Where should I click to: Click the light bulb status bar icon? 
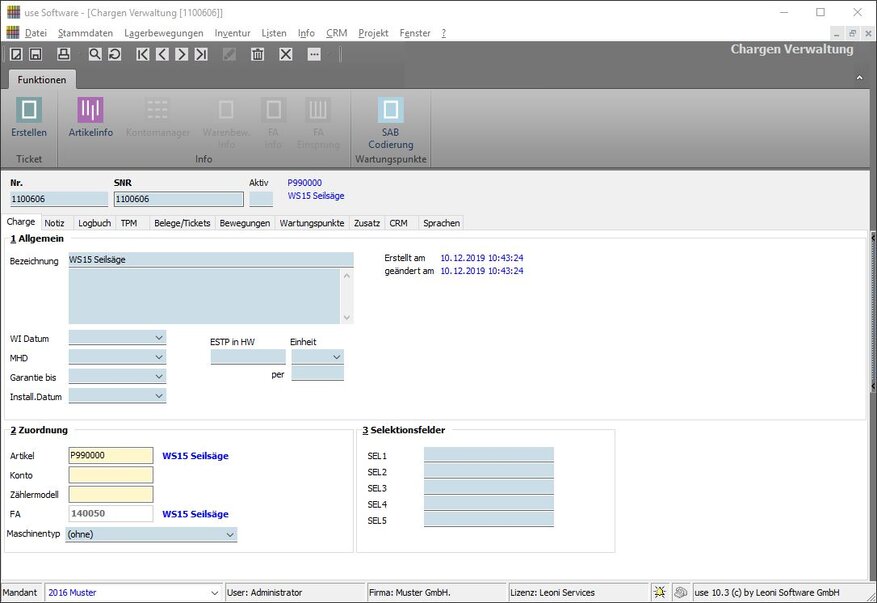click(660, 592)
